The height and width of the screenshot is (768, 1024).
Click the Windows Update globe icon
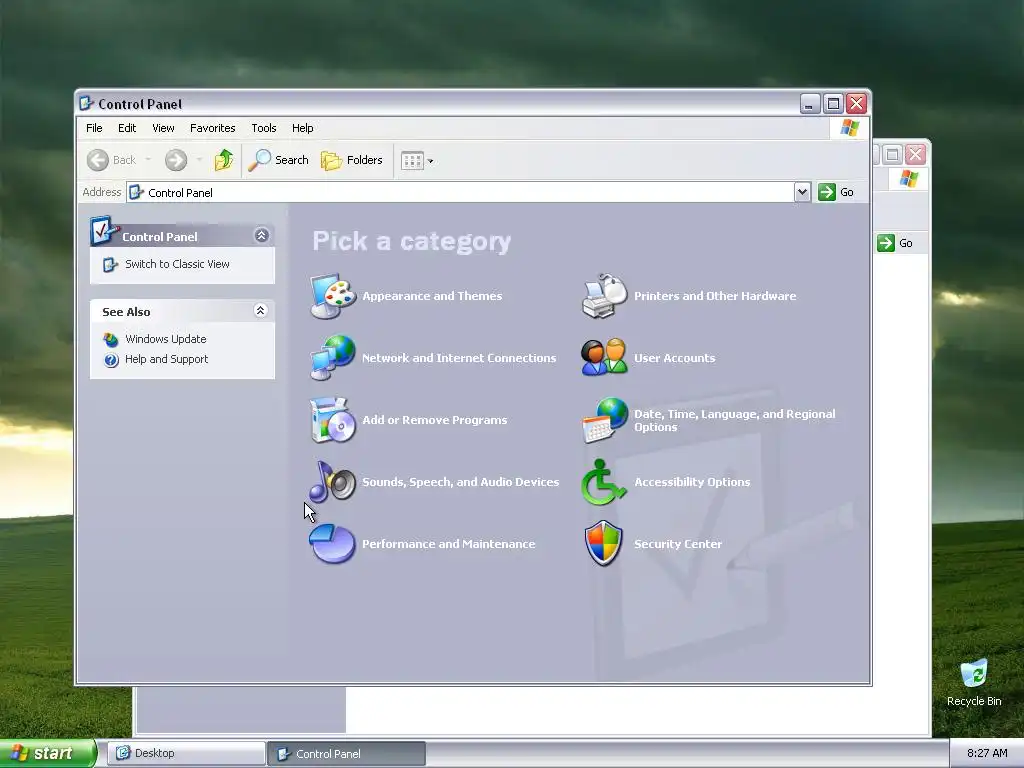point(111,340)
